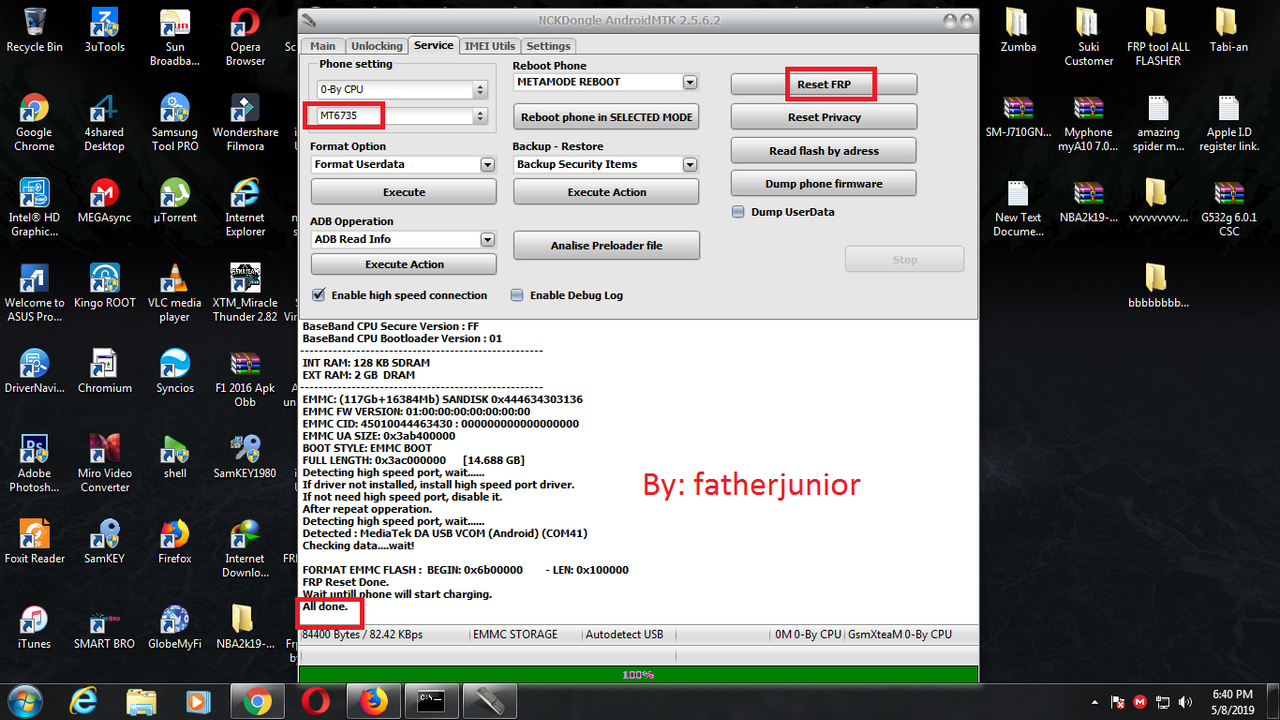Open the G532g 6.0.1 CSC archive
Image resolution: width=1280 pixels, height=720 pixels.
(x=1229, y=207)
